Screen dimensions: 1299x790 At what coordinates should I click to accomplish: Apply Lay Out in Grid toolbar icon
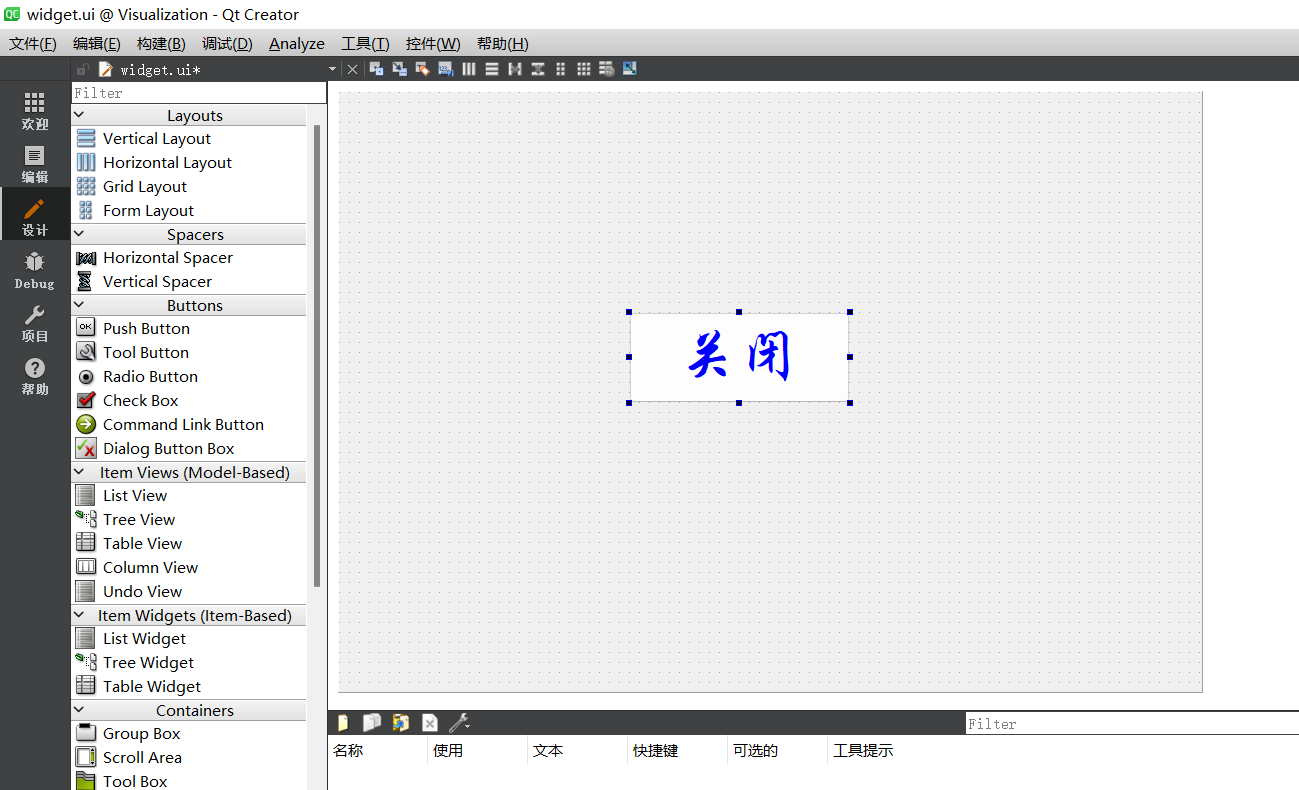point(584,69)
